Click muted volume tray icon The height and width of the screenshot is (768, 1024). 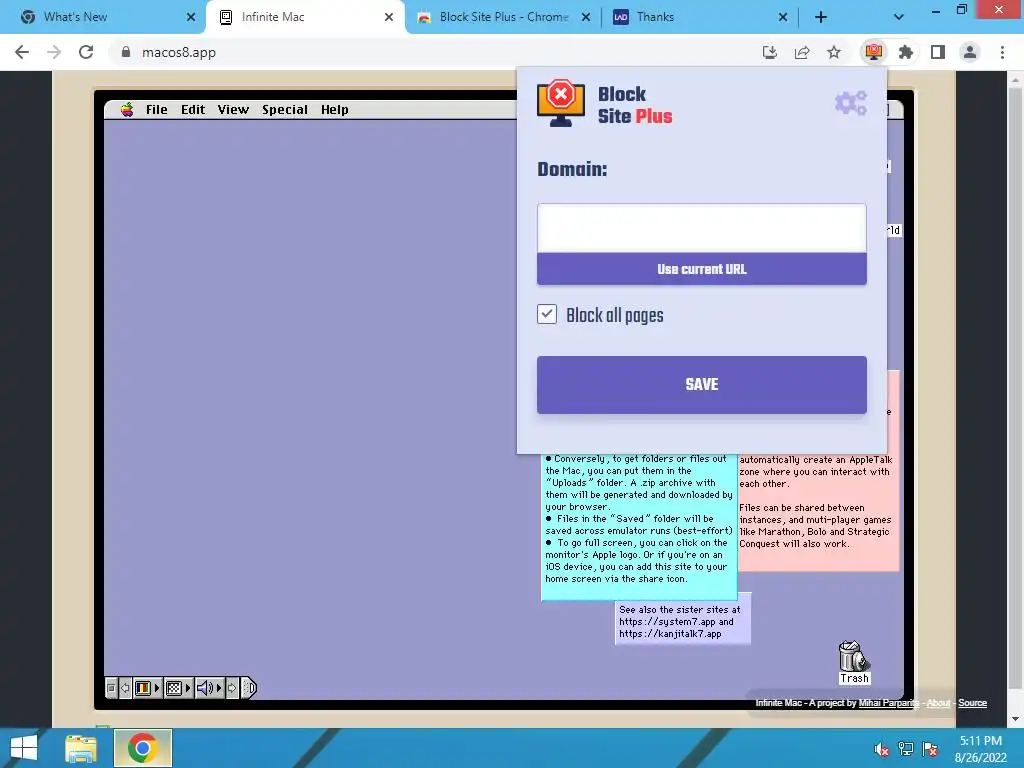tap(882, 749)
